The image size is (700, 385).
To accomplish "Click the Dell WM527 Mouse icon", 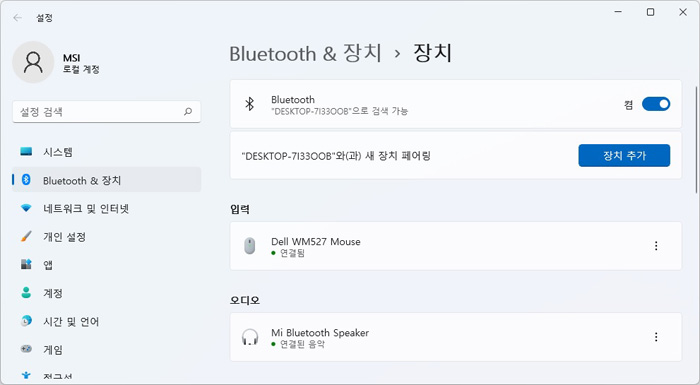I will pyautogui.click(x=250, y=246).
